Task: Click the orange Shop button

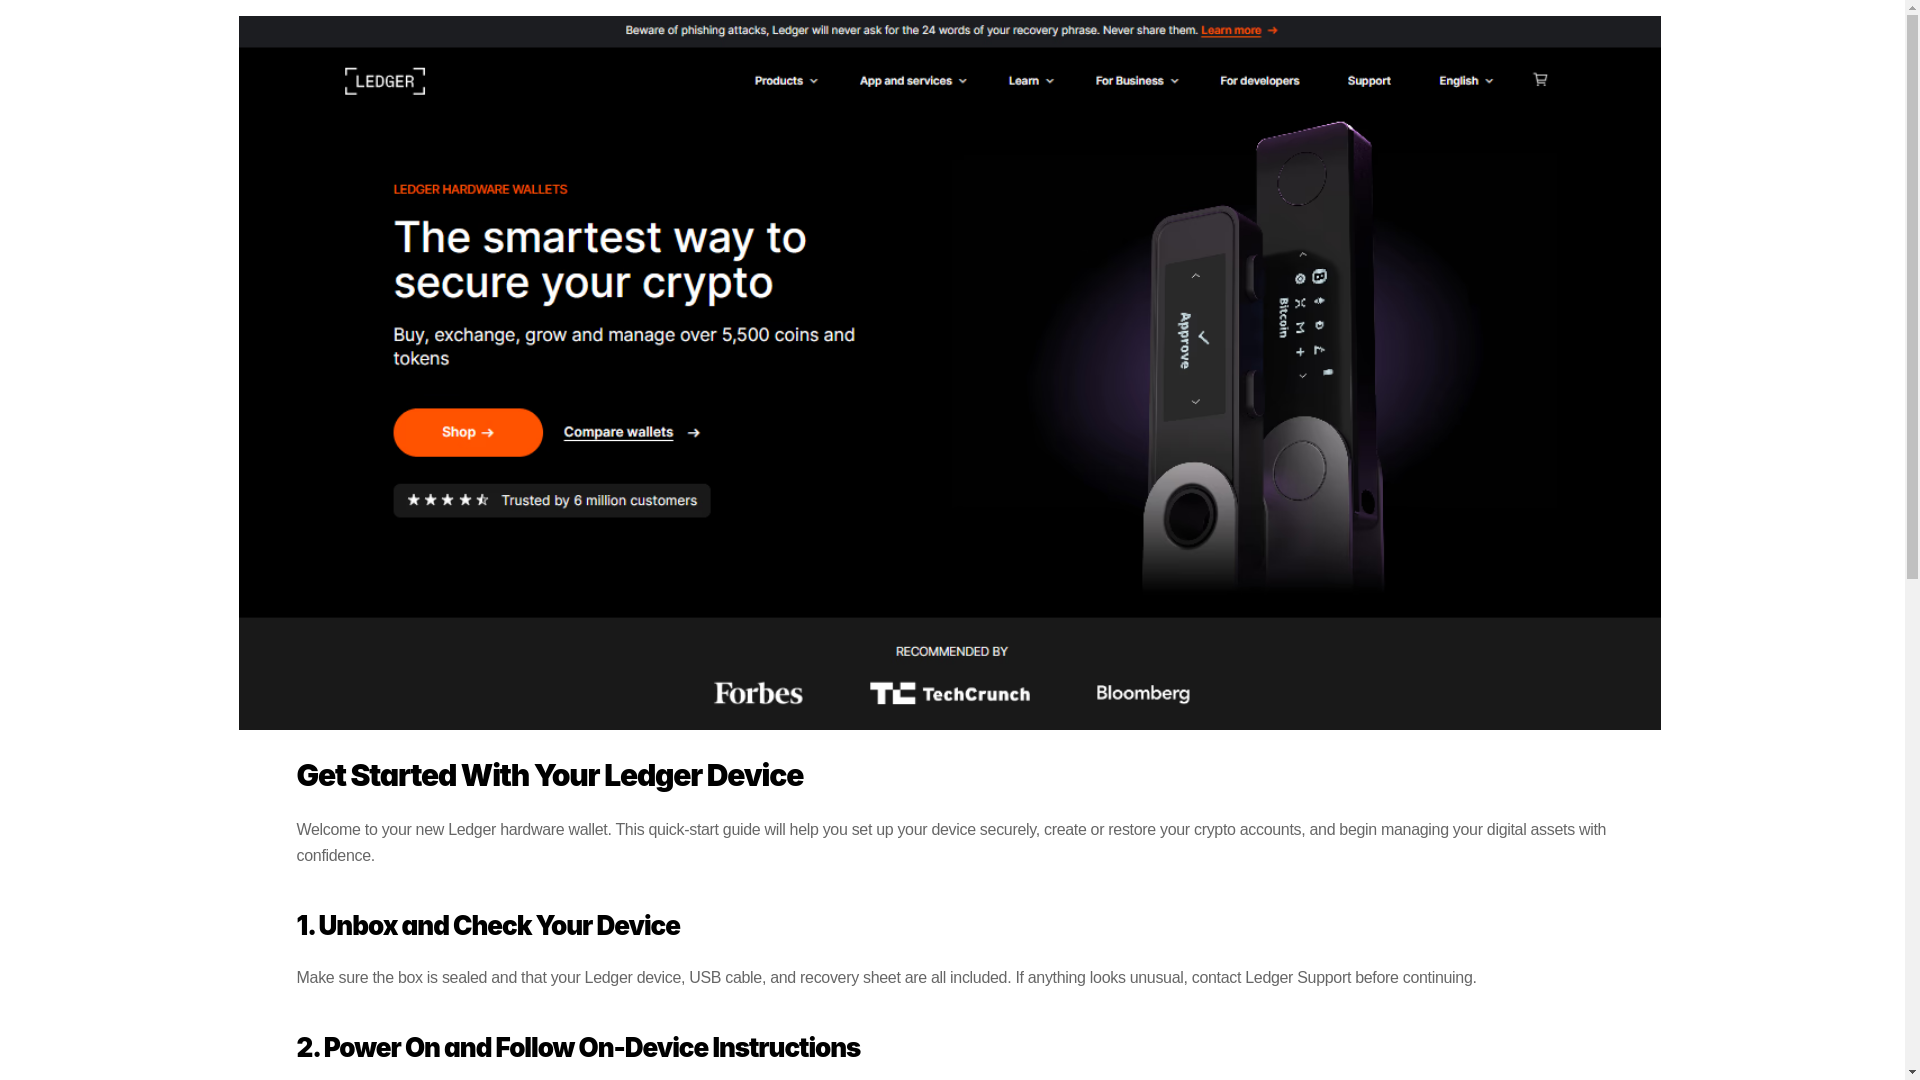Action: [x=468, y=432]
